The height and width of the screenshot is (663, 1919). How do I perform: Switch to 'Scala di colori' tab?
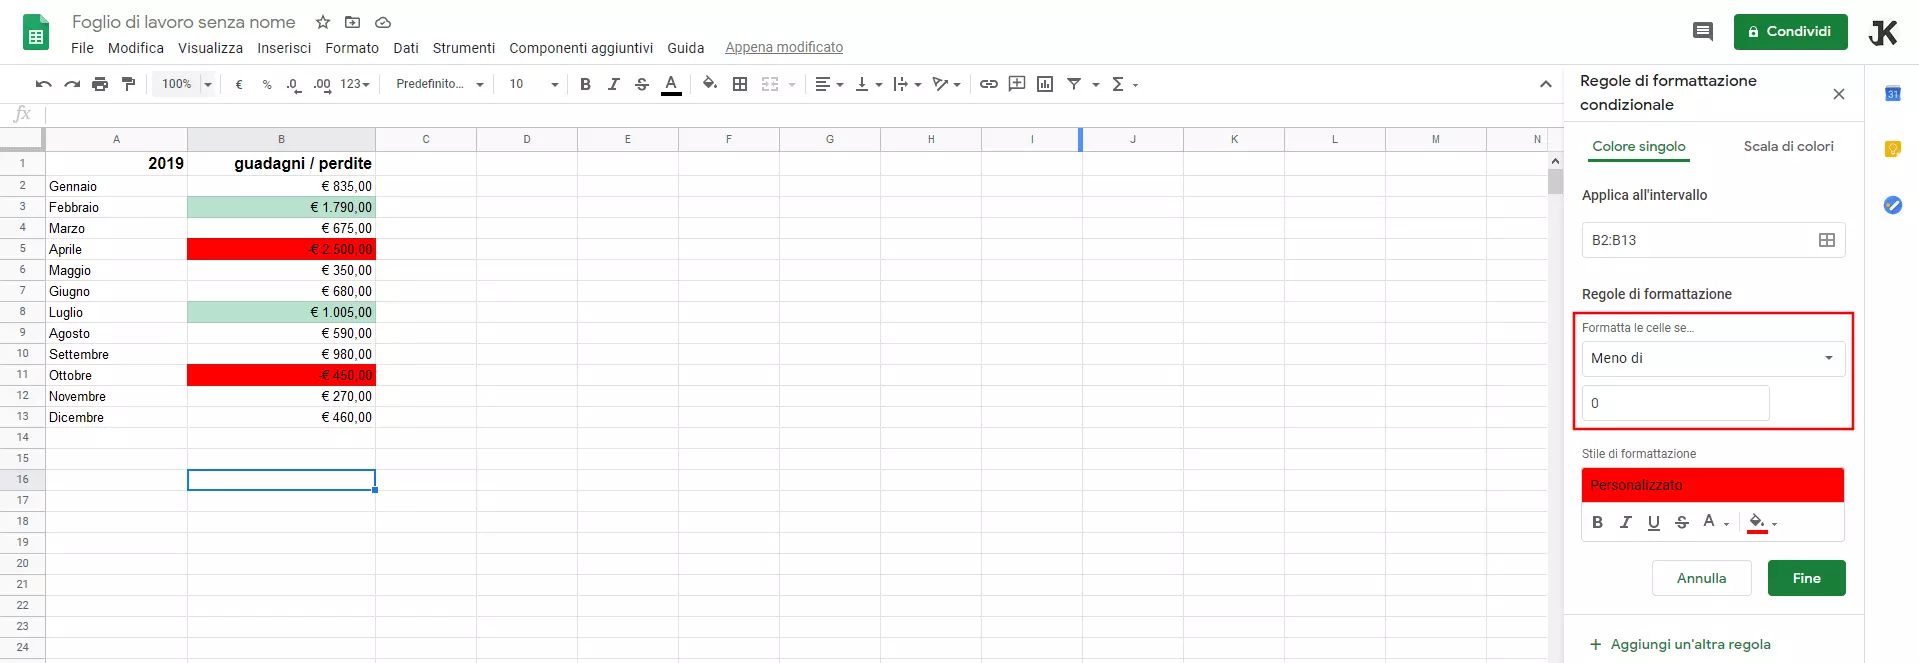(1788, 146)
